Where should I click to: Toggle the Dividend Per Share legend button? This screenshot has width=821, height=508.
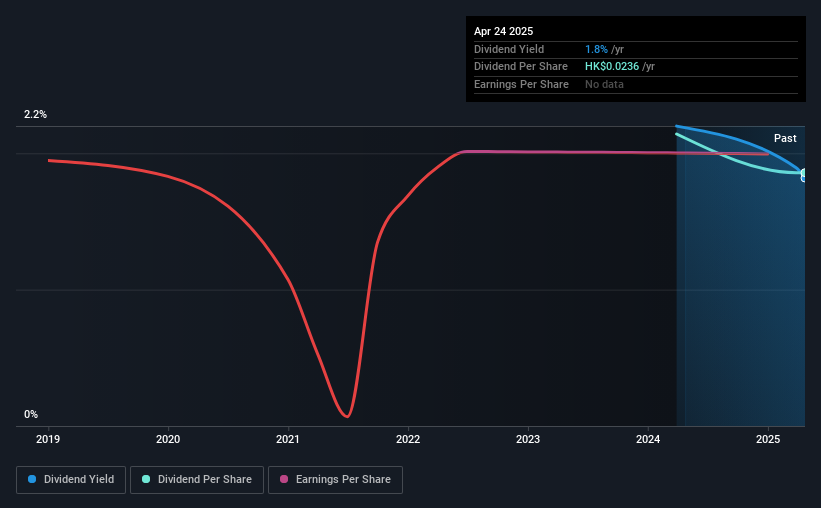click(197, 480)
